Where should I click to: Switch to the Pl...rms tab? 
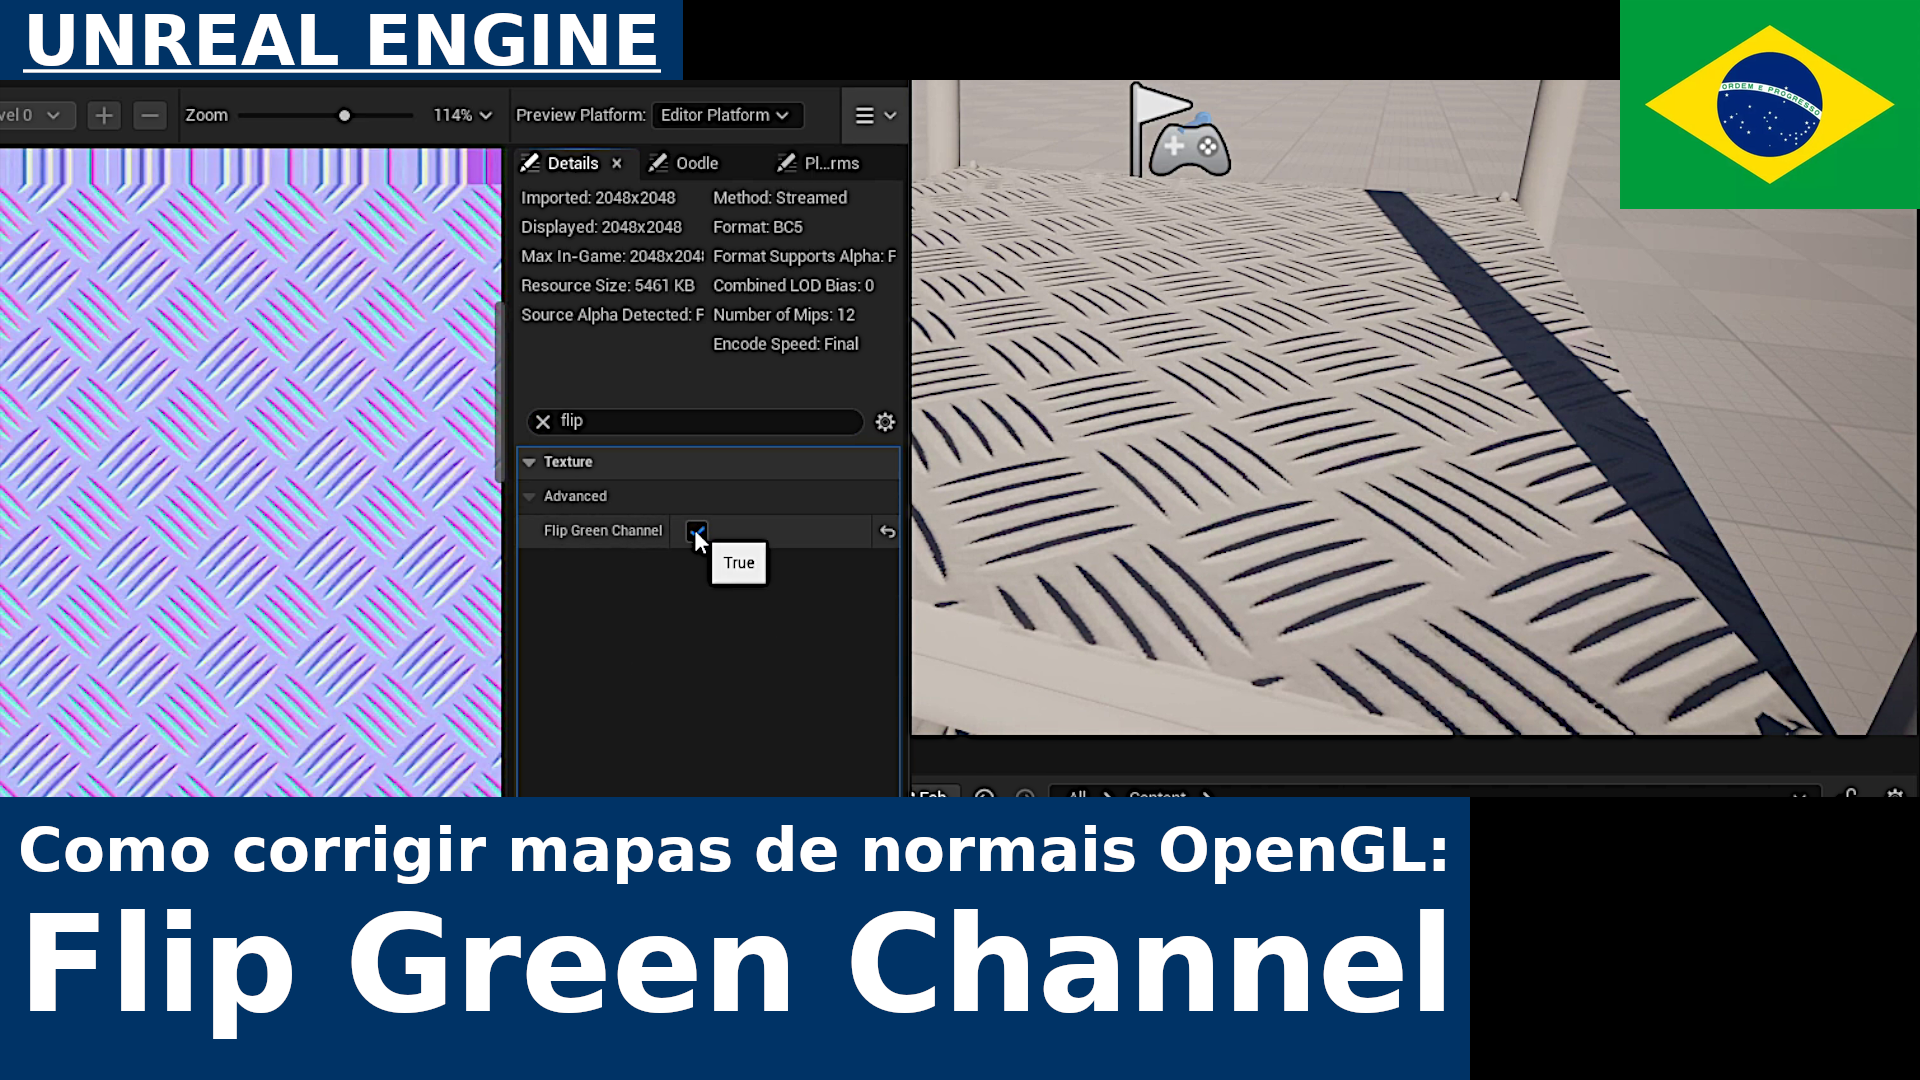[832, 163]
